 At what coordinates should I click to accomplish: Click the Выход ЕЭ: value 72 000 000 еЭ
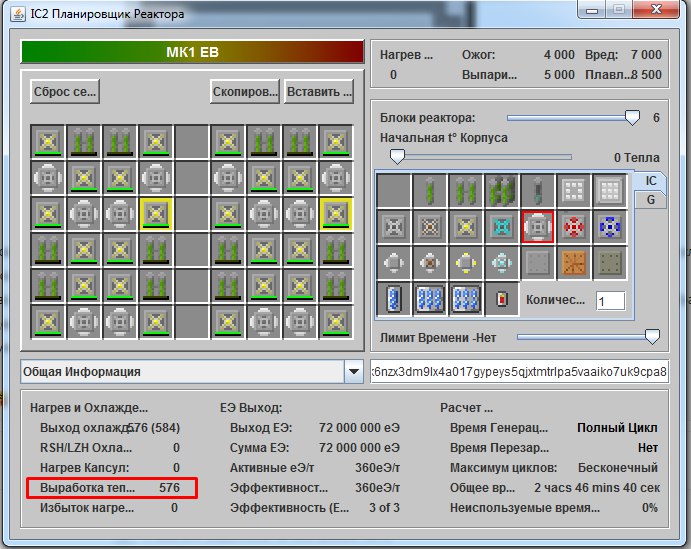pyautogui.click(x=359, y=428)
